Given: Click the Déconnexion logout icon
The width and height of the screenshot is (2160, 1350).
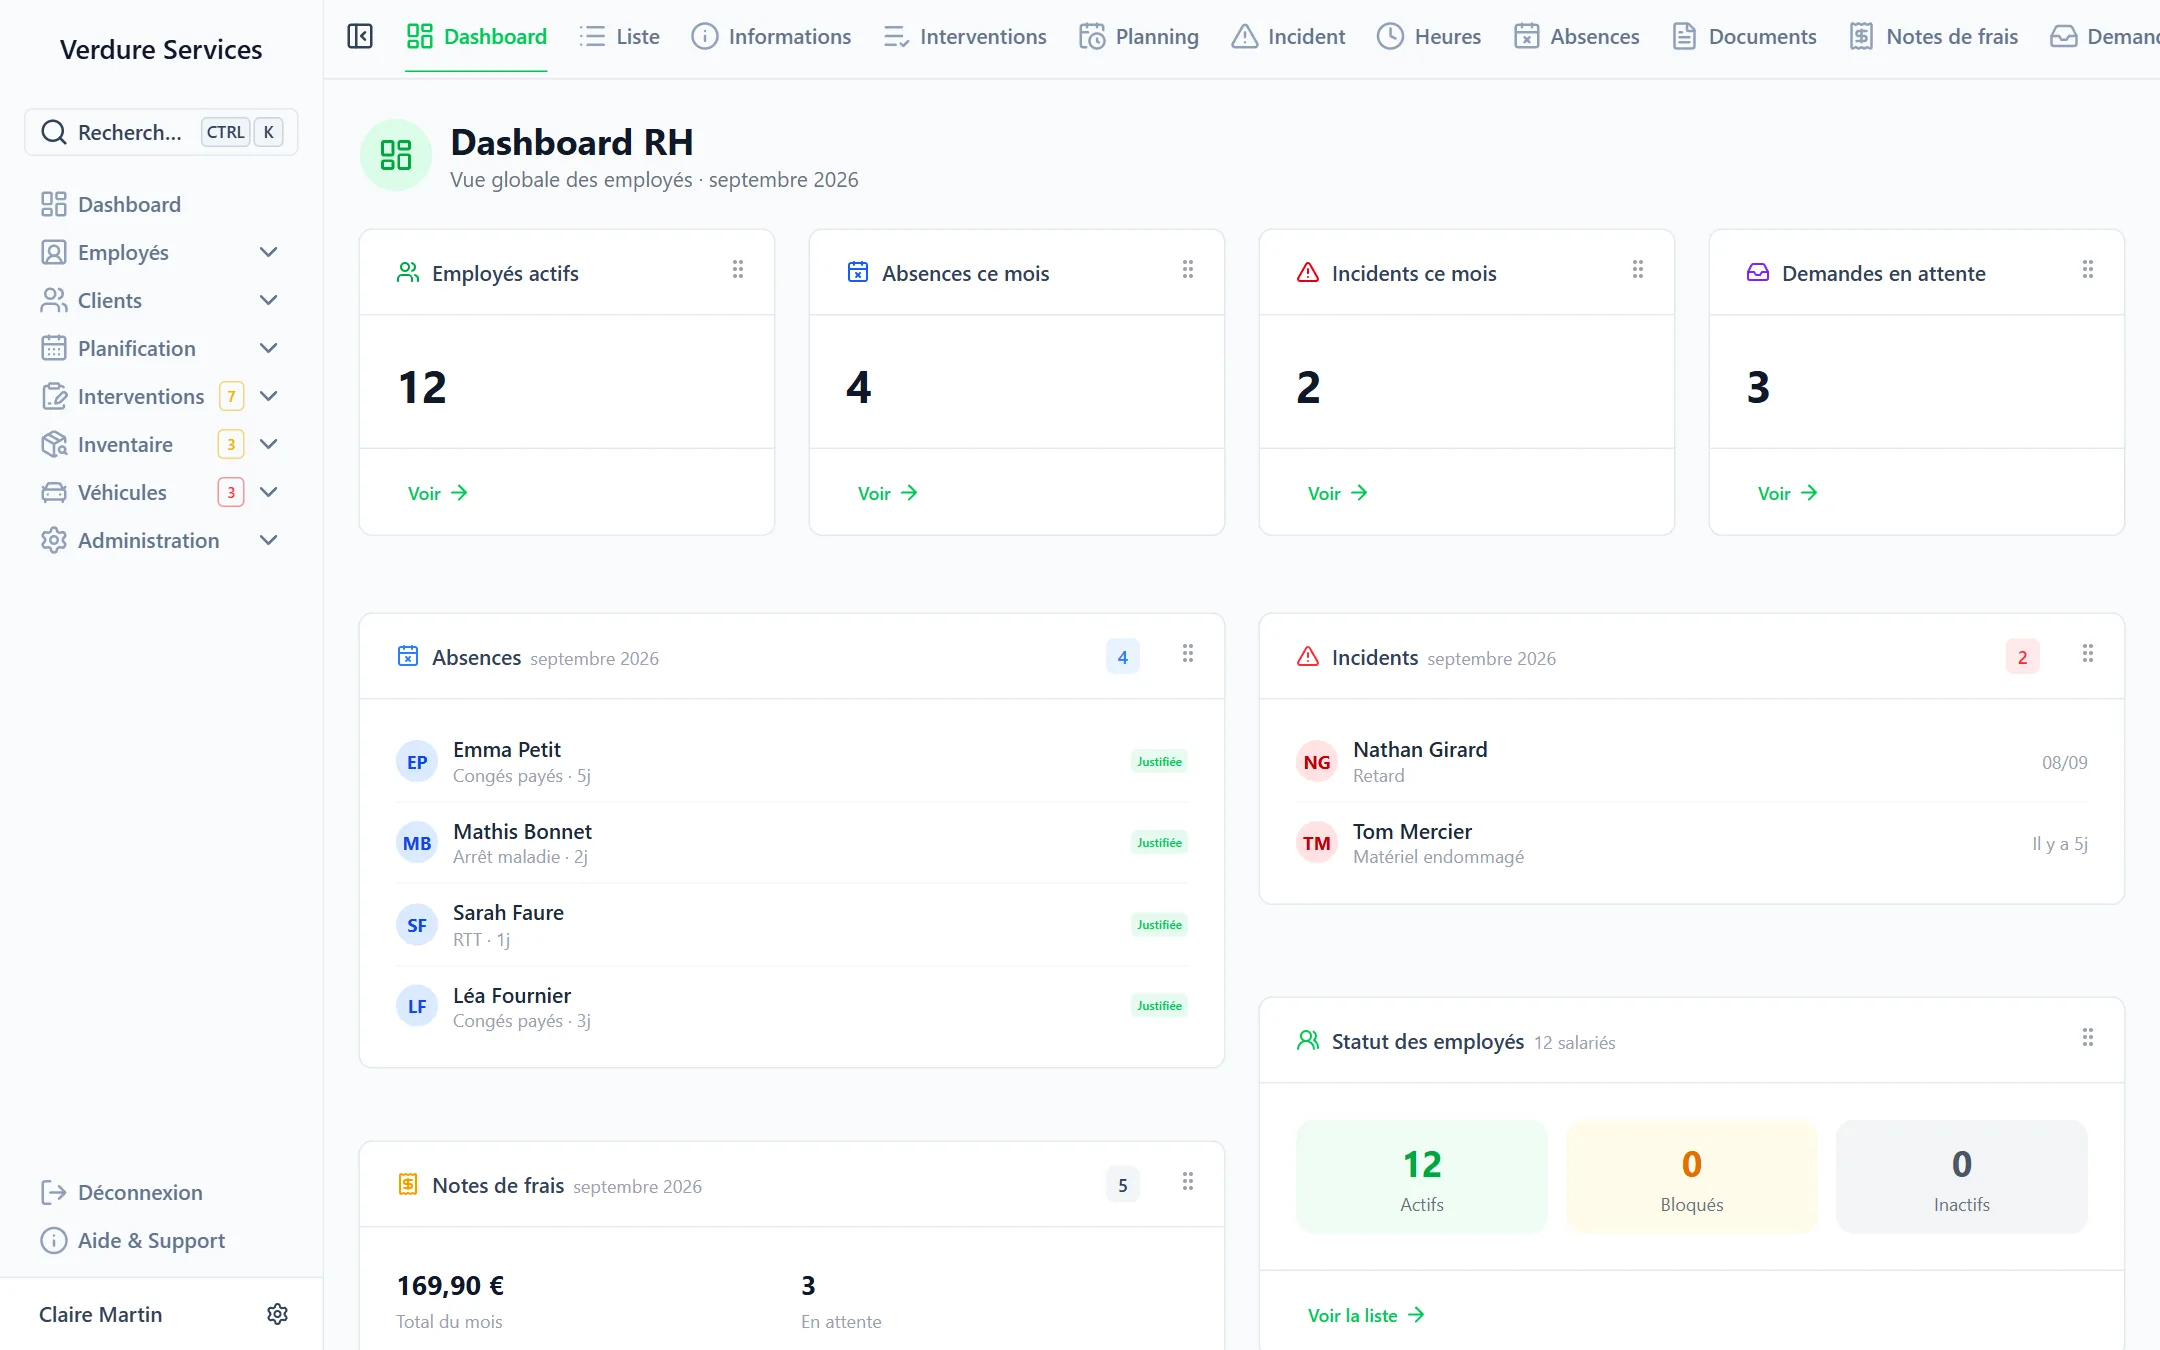Looking at the screenshot, I should click(53, 1192).
